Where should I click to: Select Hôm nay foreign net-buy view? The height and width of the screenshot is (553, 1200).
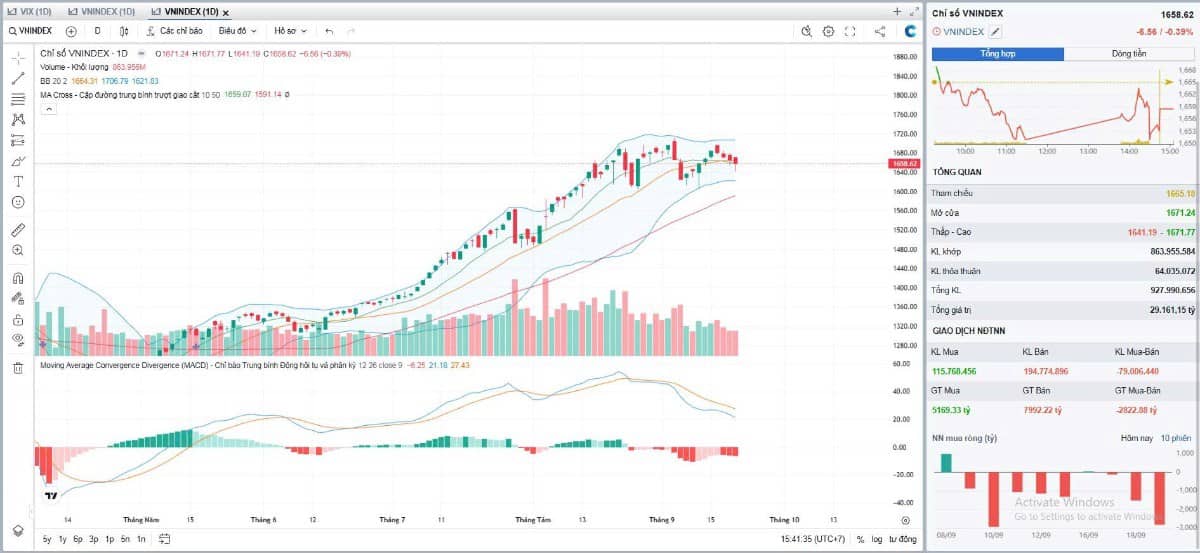pos(1136,438)
